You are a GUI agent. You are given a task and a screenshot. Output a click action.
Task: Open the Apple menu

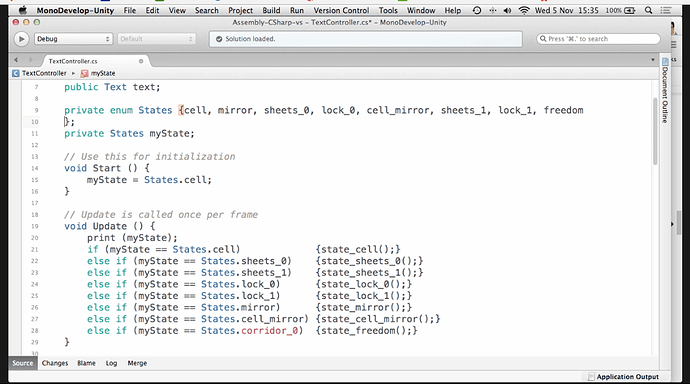tap(22, 10)
